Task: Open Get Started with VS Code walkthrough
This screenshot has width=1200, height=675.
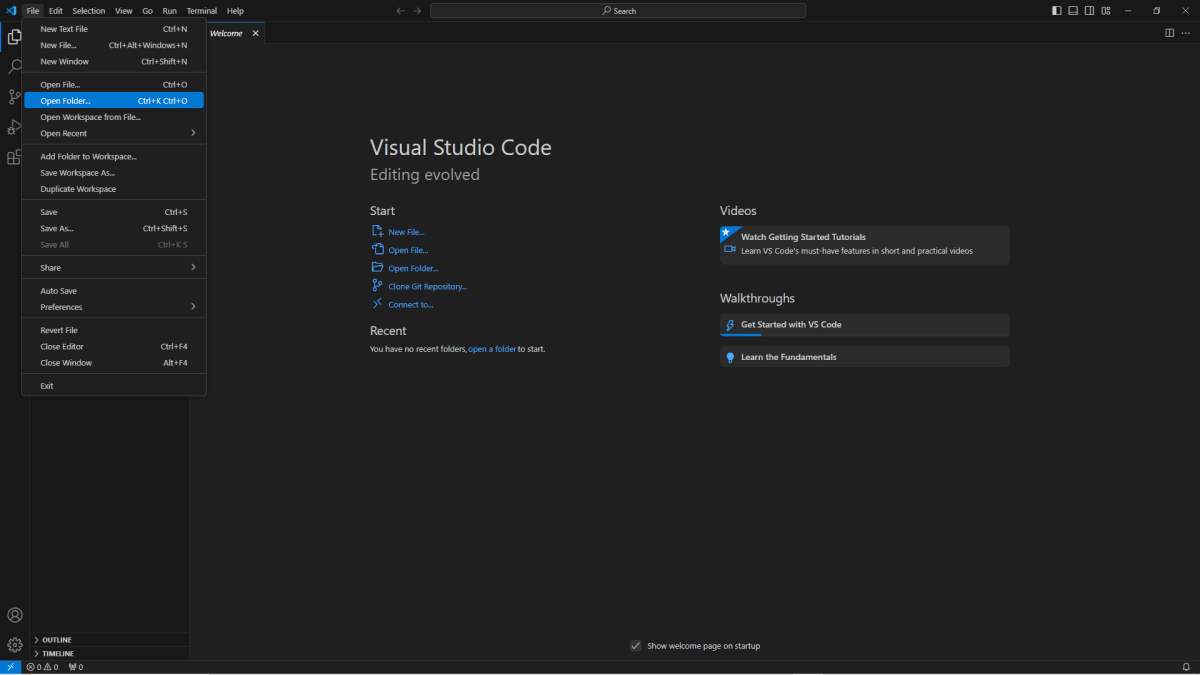Action: click(865, 325)
